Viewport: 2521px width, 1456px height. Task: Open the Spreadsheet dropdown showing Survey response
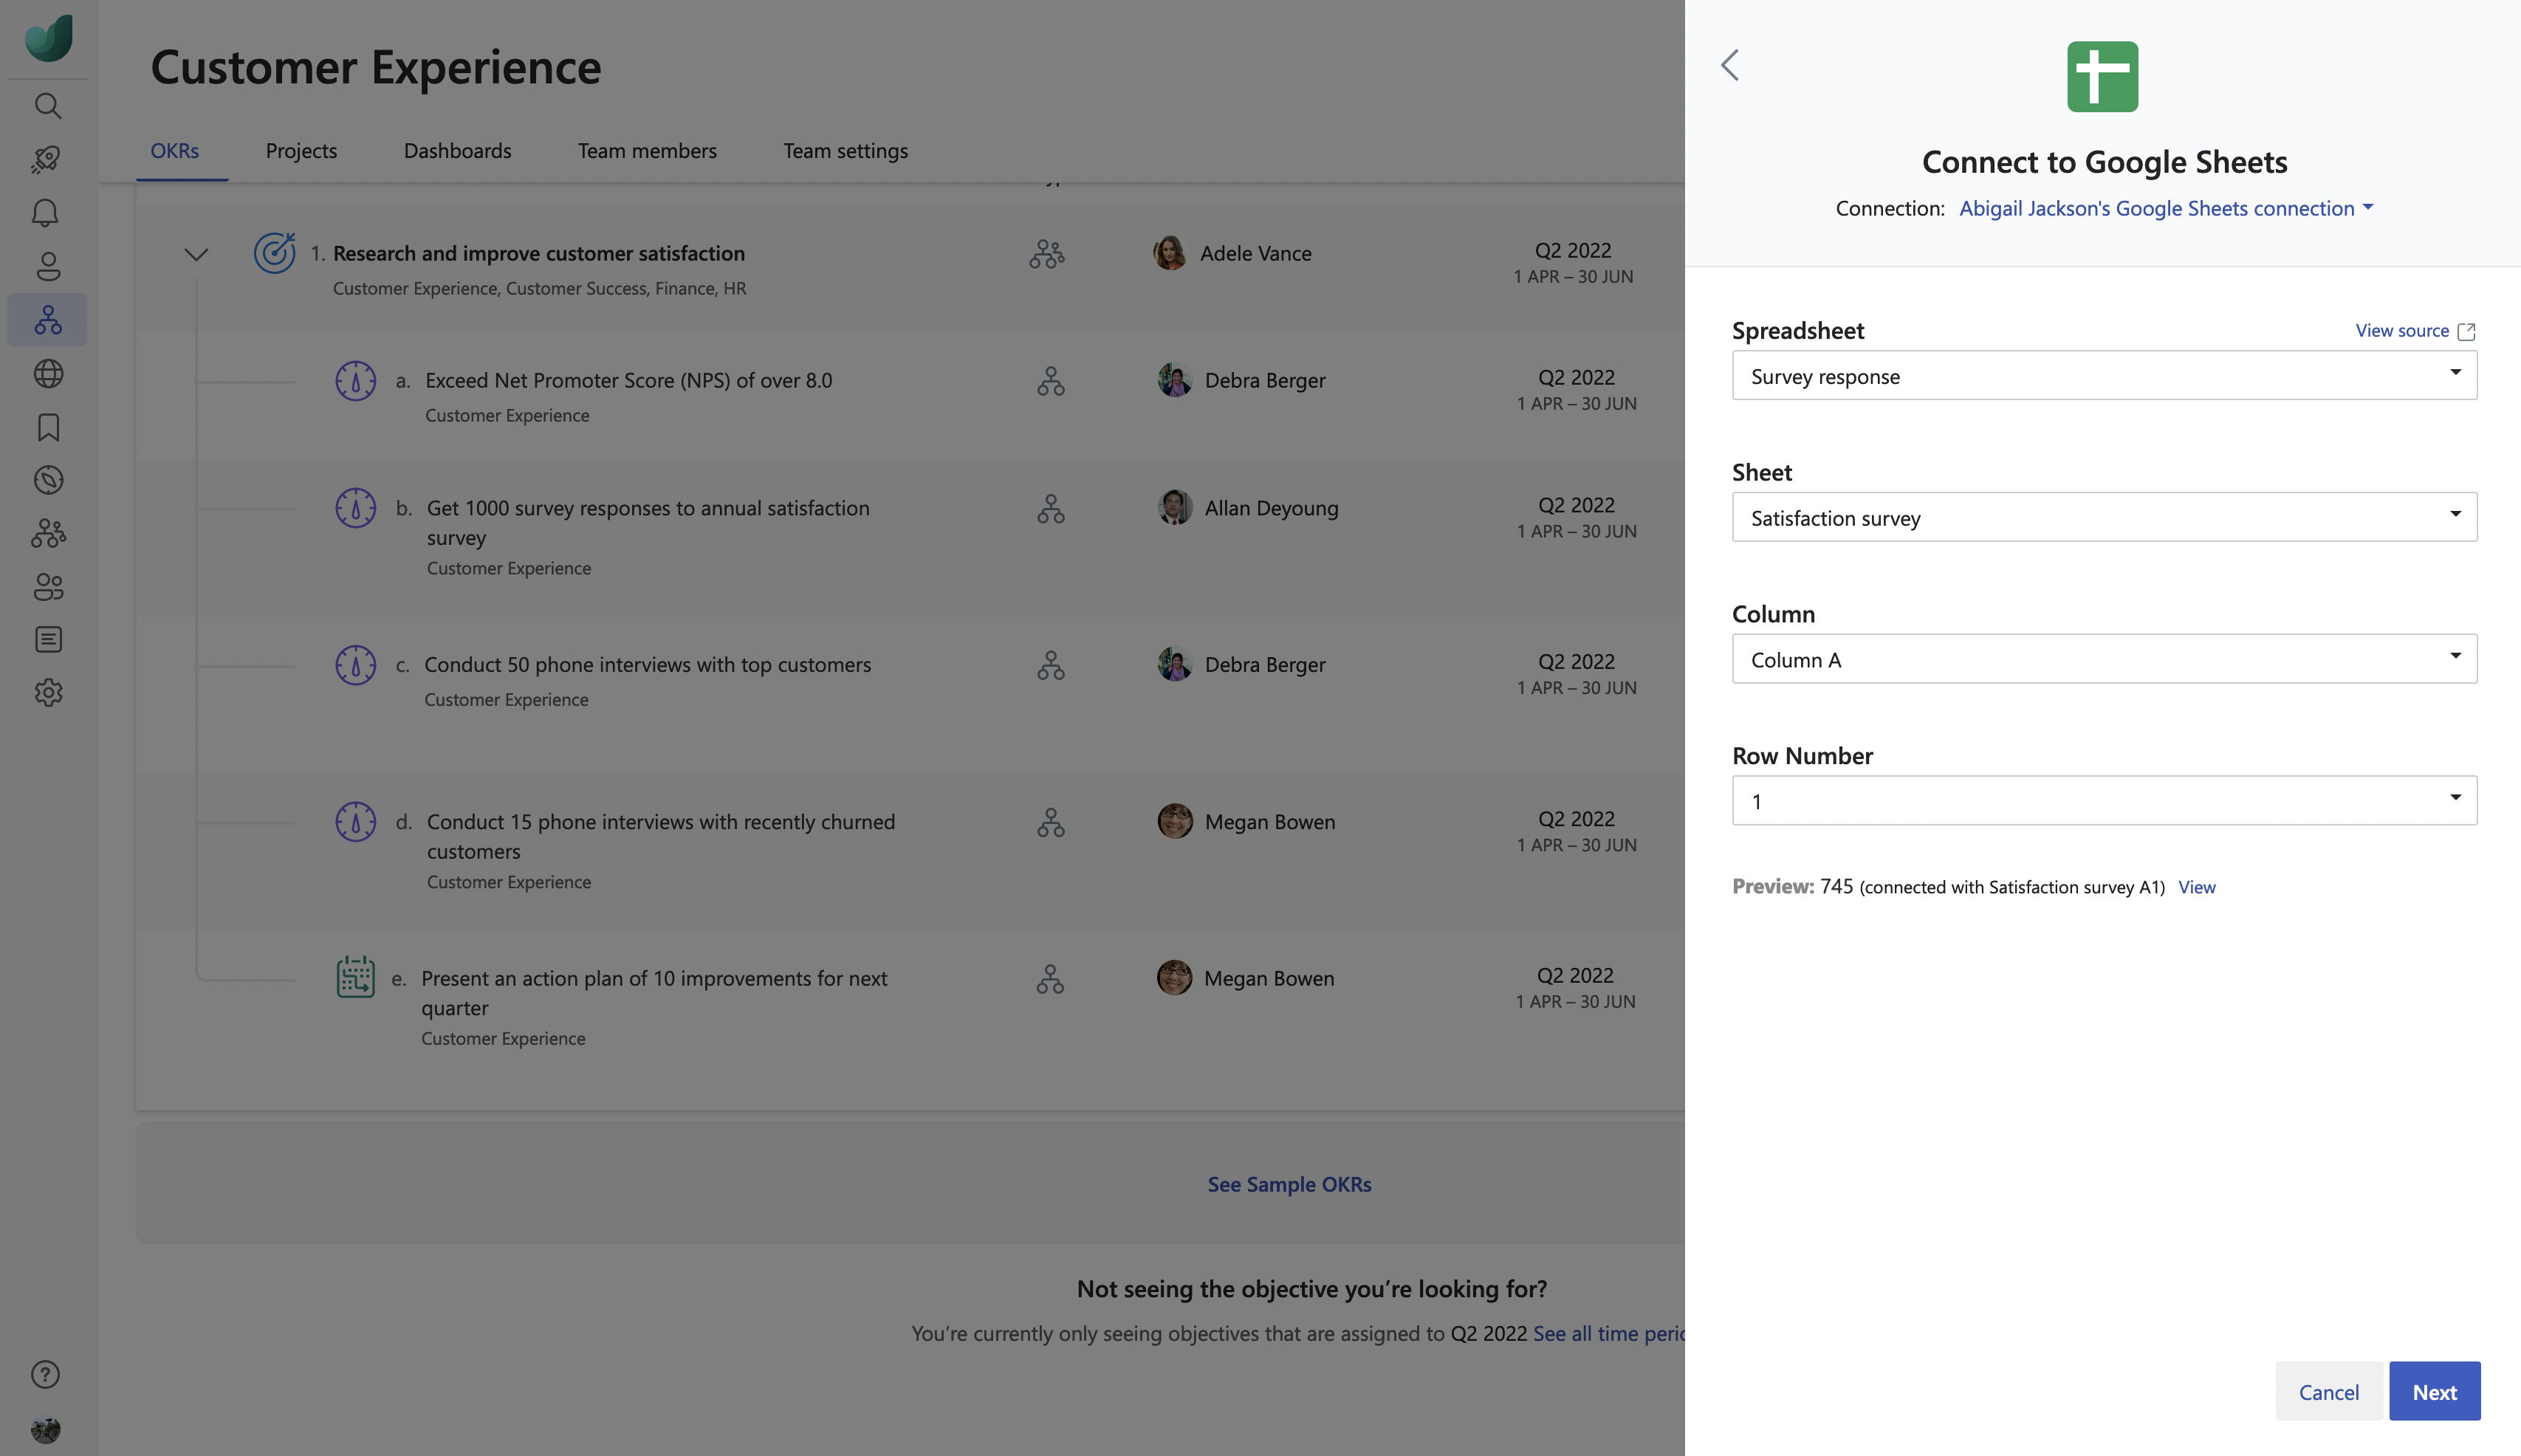[x=2104, y=376]
